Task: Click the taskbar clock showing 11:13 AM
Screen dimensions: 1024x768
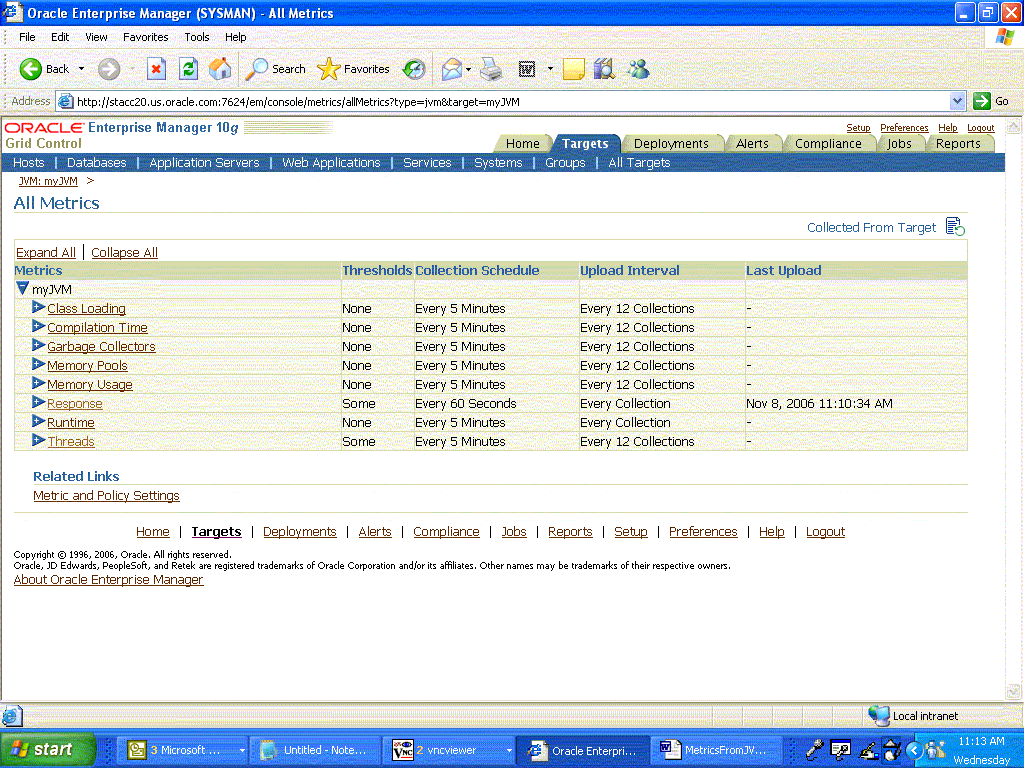Action: 981,741
